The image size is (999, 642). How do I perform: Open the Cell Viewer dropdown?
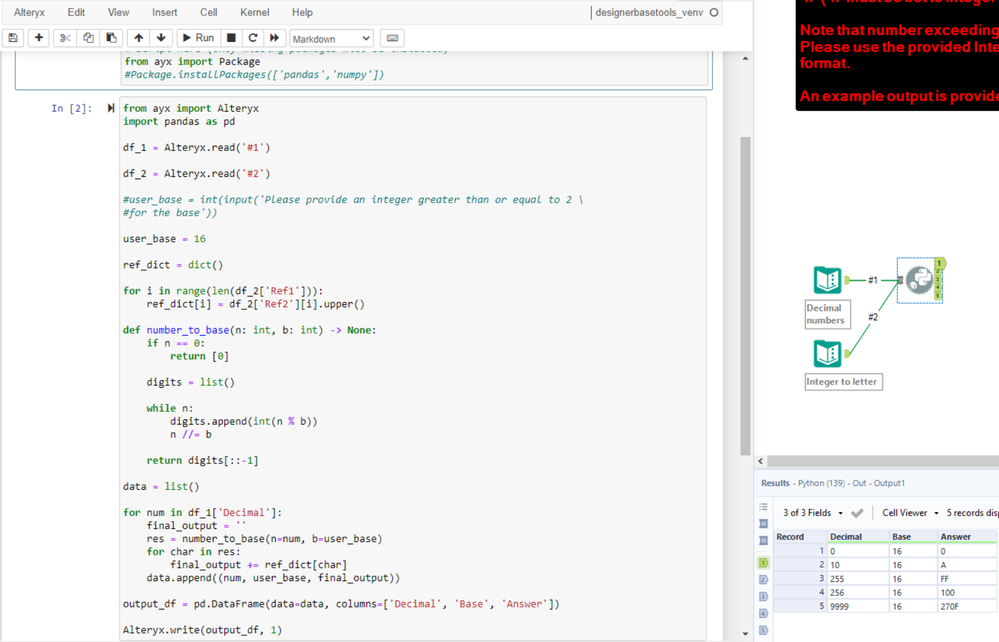tap(907, 510)
